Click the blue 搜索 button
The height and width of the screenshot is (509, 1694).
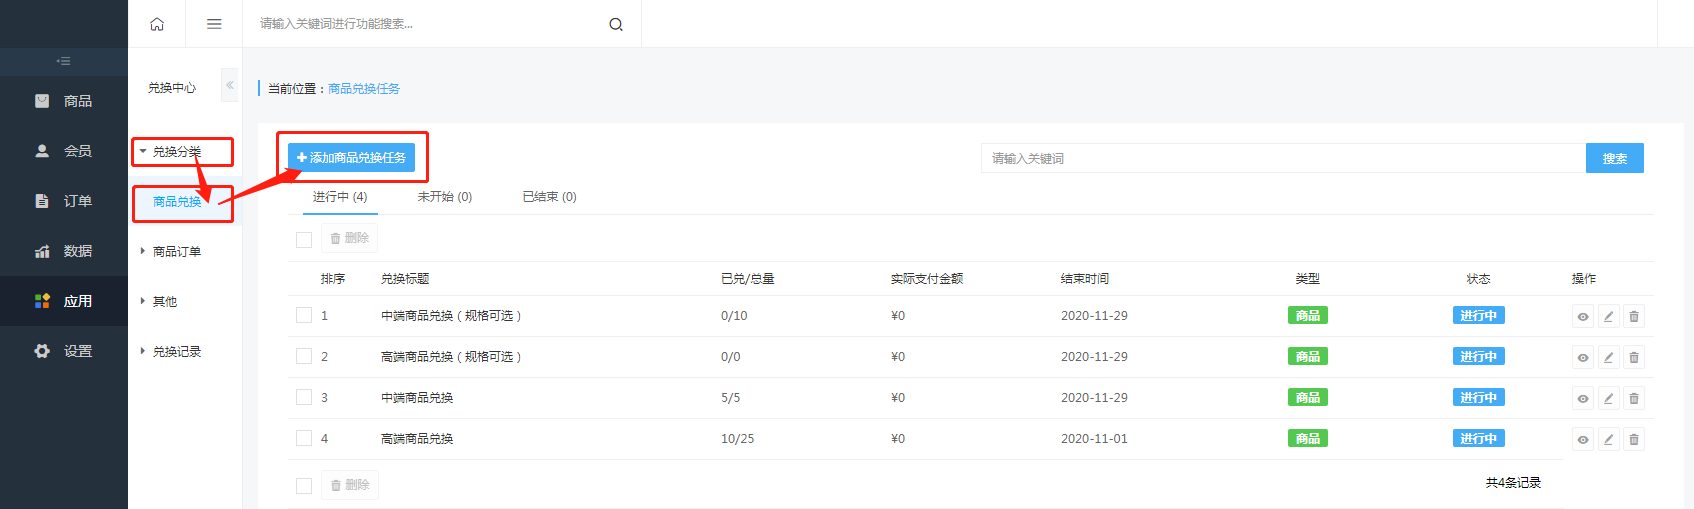1614,158
